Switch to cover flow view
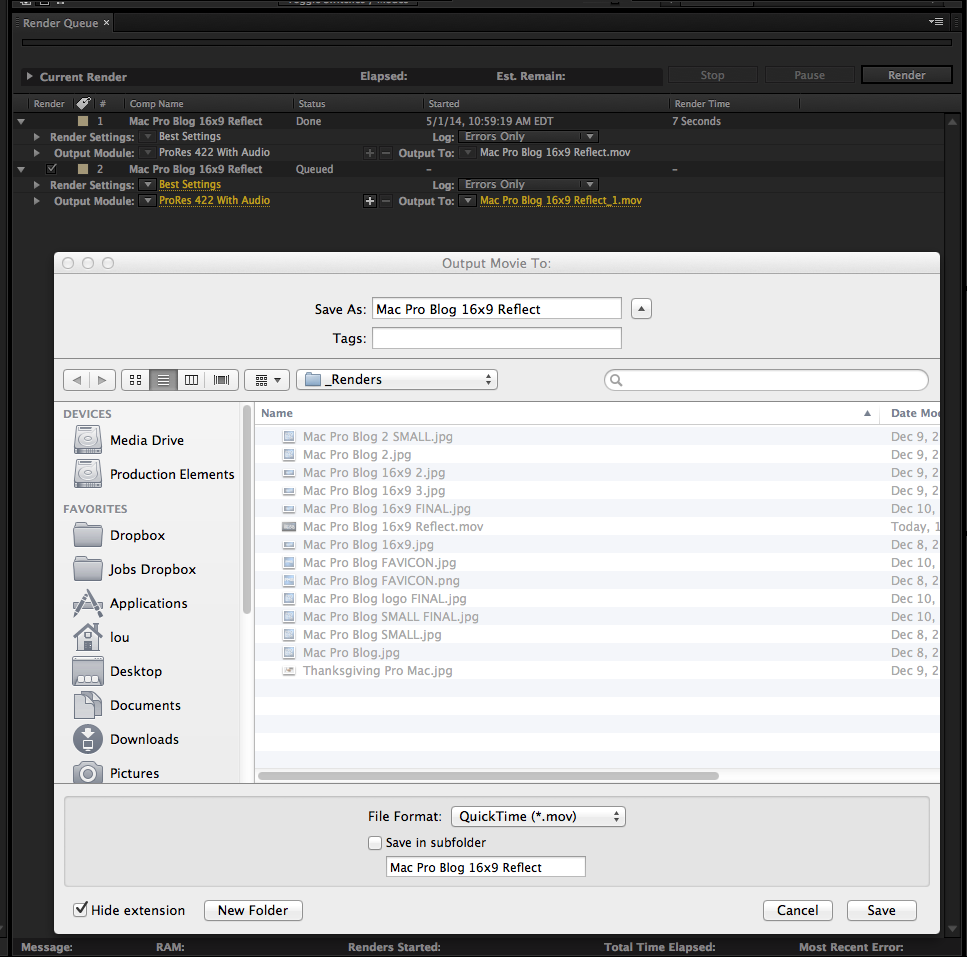The width and height of the screenshot is (967, 957). pyautogui.click(x=221, y=380)
